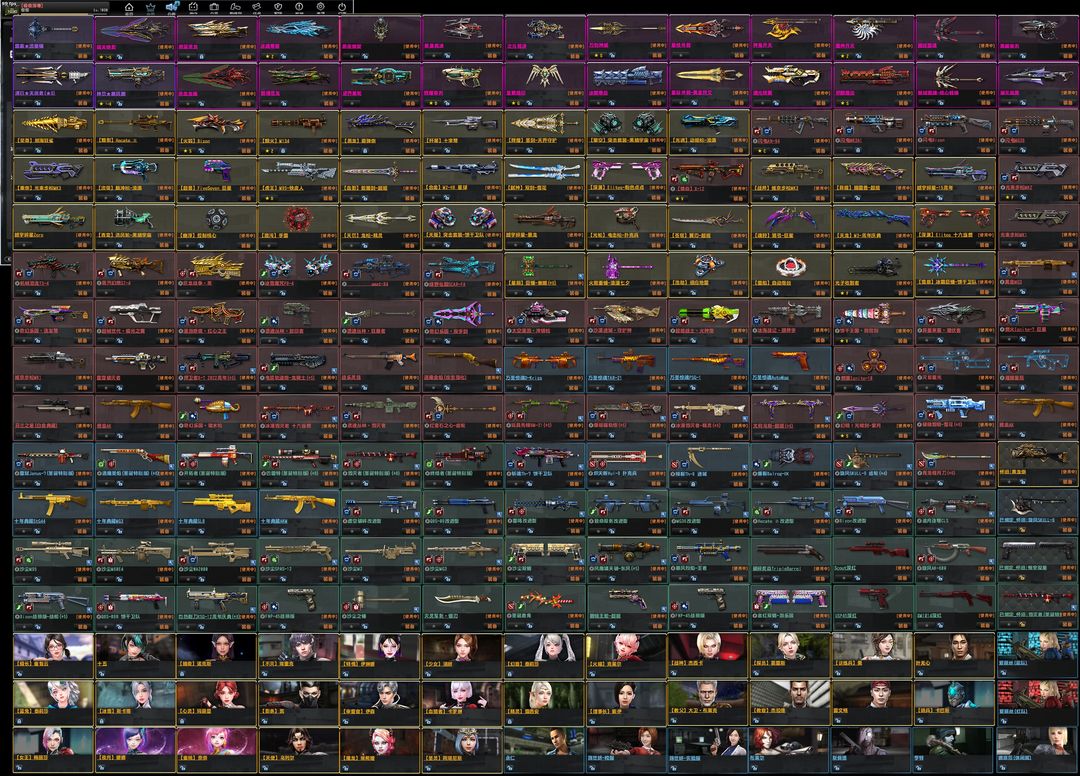Viewport: 1080px width, 776px height.
Task: Choose the blue-helmet robot character
Action: [955, 703]
